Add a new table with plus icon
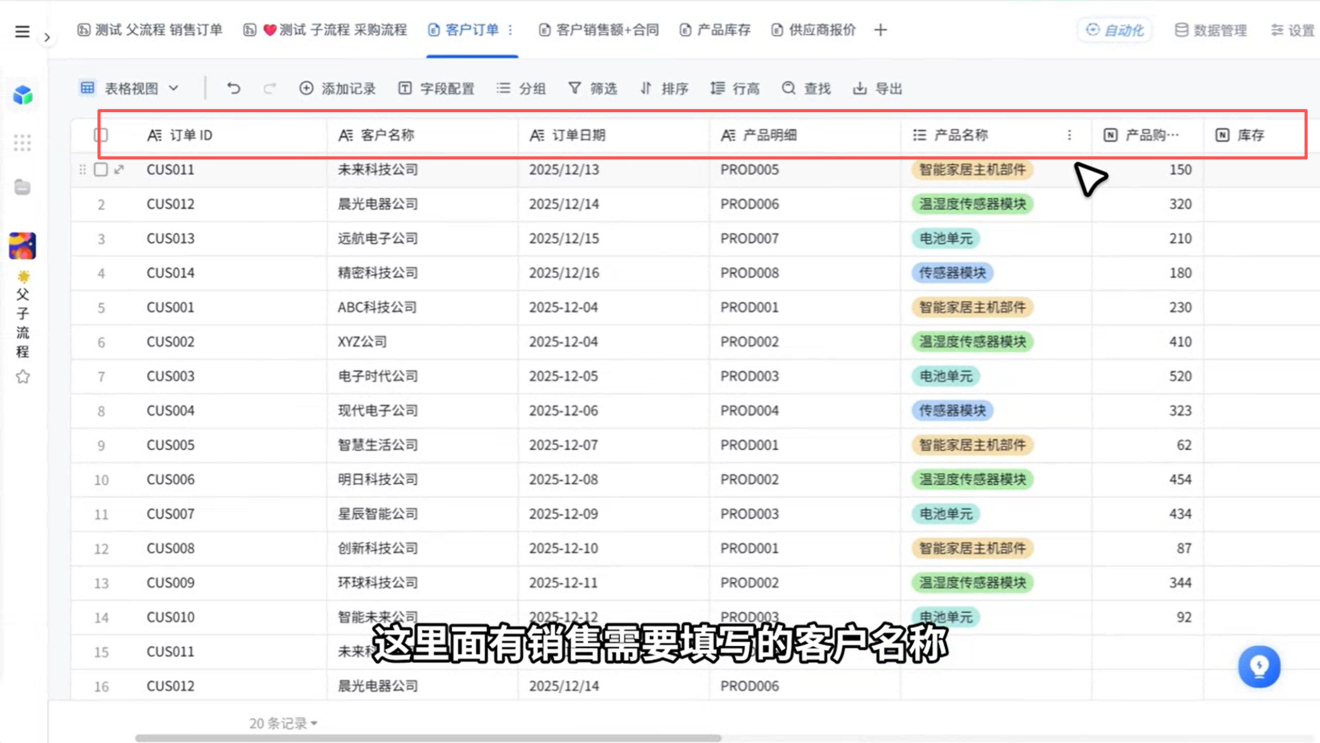This screenshot has width=1320, height=743. [880, 30]
